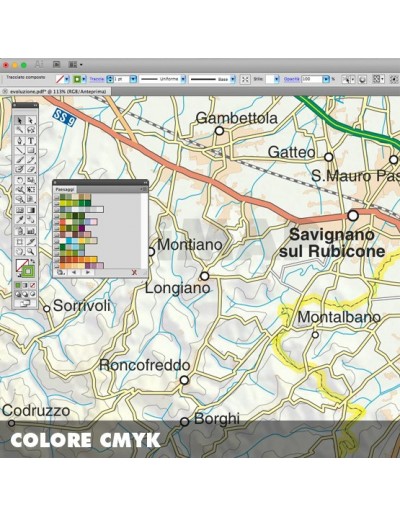Pick the coral red swatch in Paesaggi
The width and height of the screenshot is (400, 517).
click(63, 222)
